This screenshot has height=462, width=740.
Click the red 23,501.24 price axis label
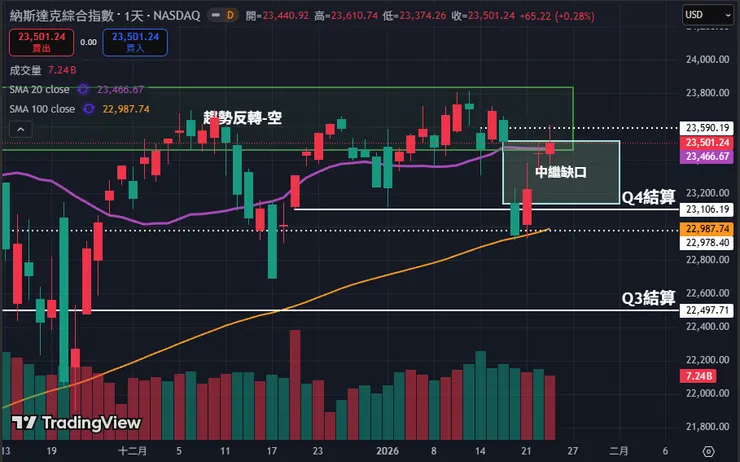706,143
